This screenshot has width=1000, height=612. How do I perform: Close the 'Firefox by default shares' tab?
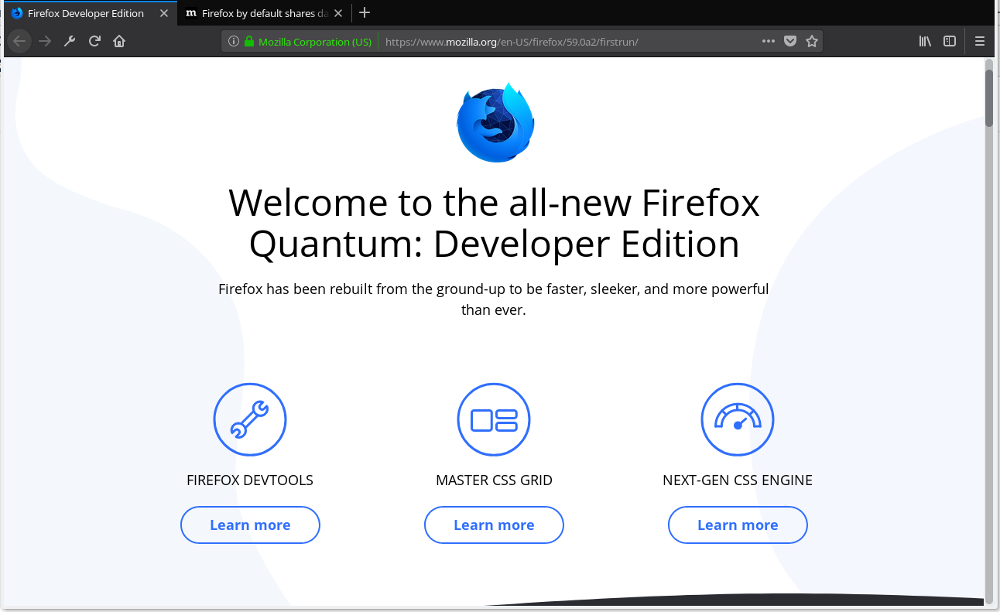click(338, 13)
